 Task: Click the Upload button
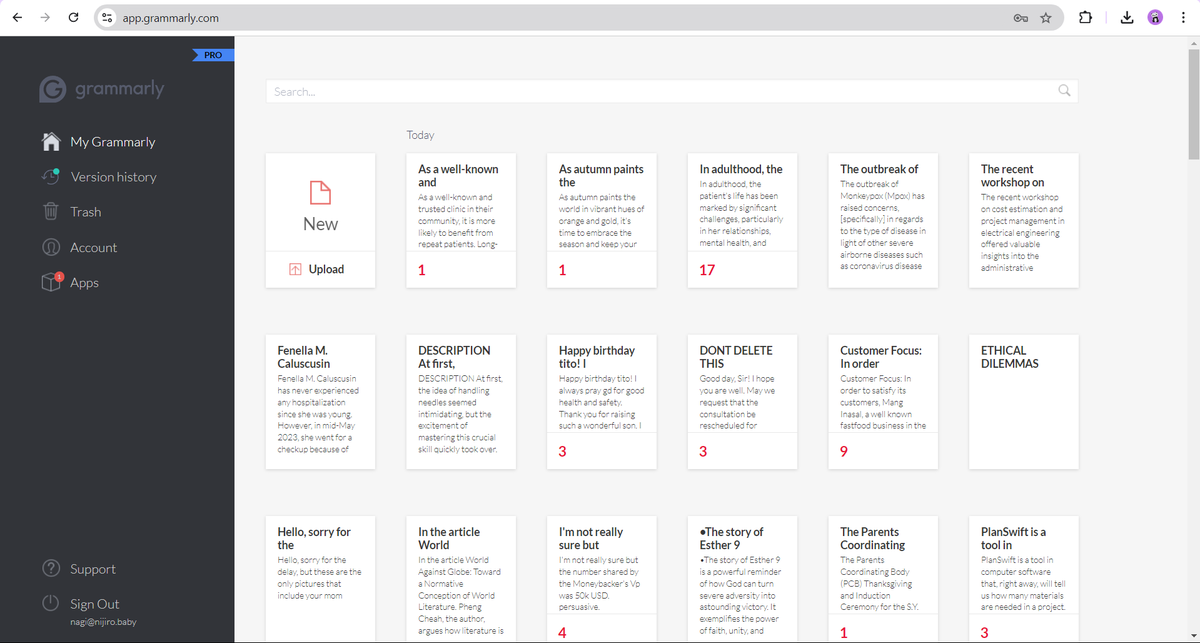pos(320,269)
